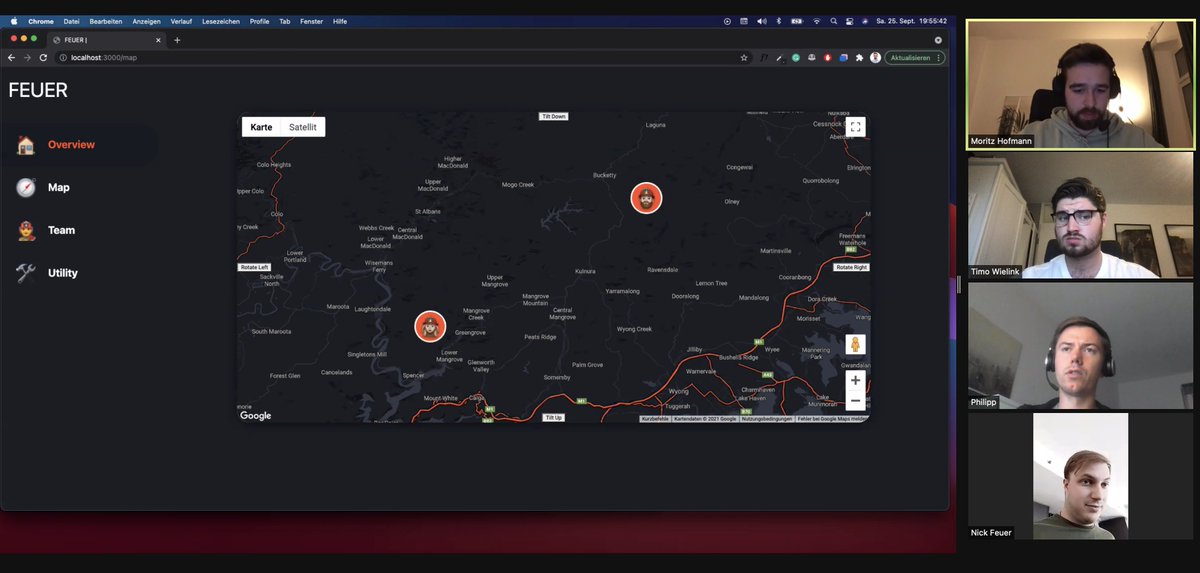1200x573 pixels.
Task: Go forward in browser history
Action: click(27, 58)
